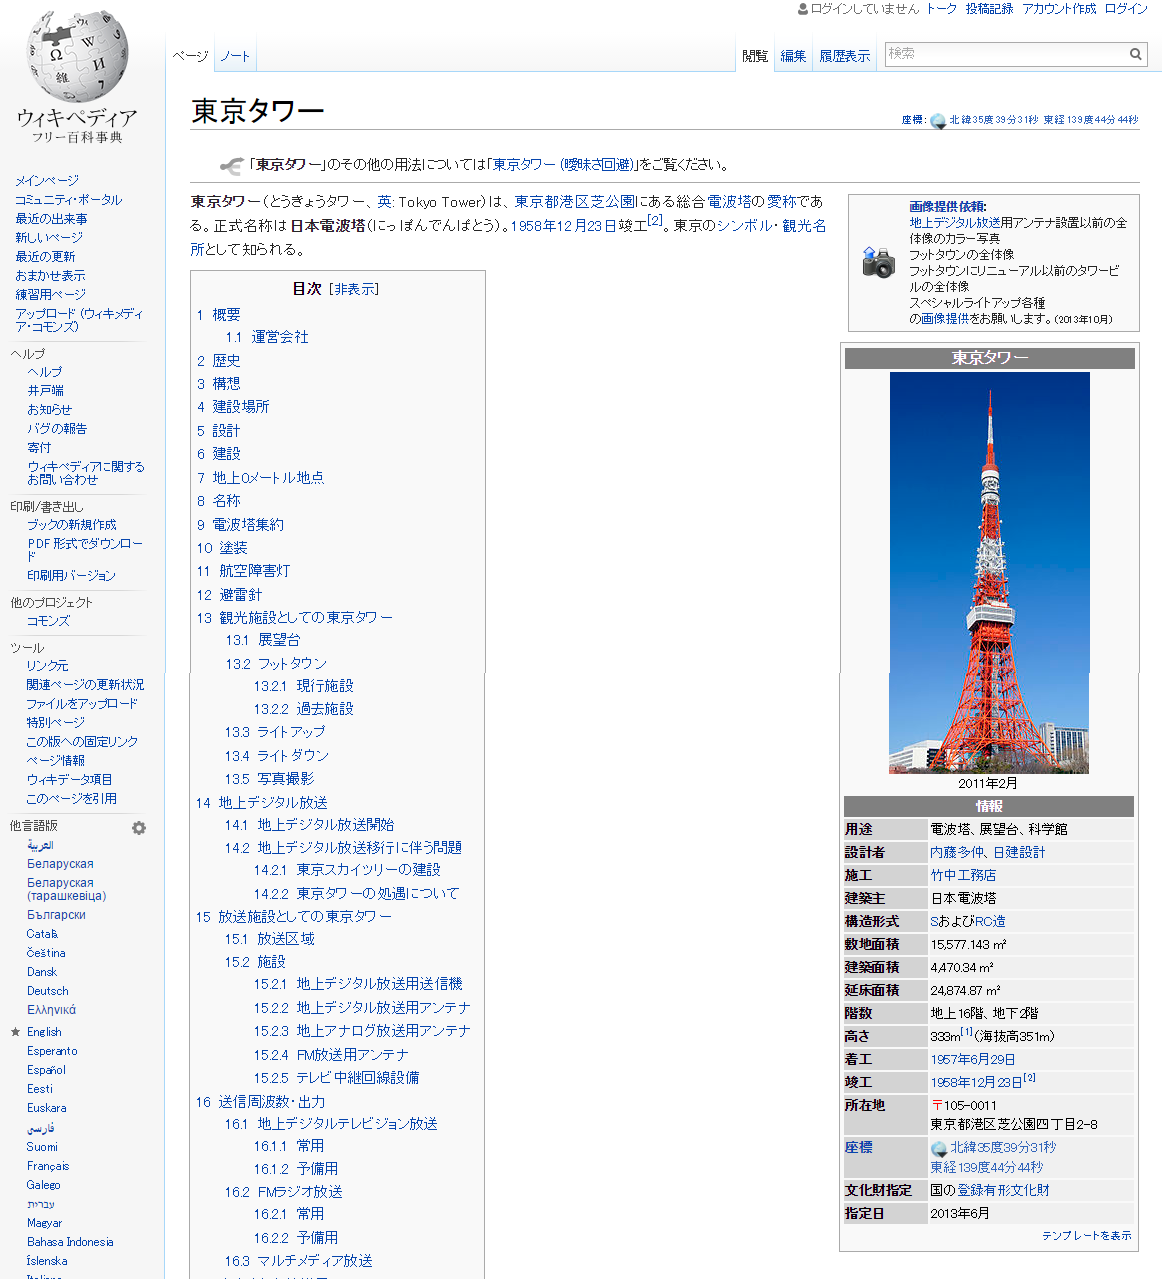The image size is (1162, 1282).
Task: Click the 座標 label link in infobox
Action: [x=858, y=1148]
